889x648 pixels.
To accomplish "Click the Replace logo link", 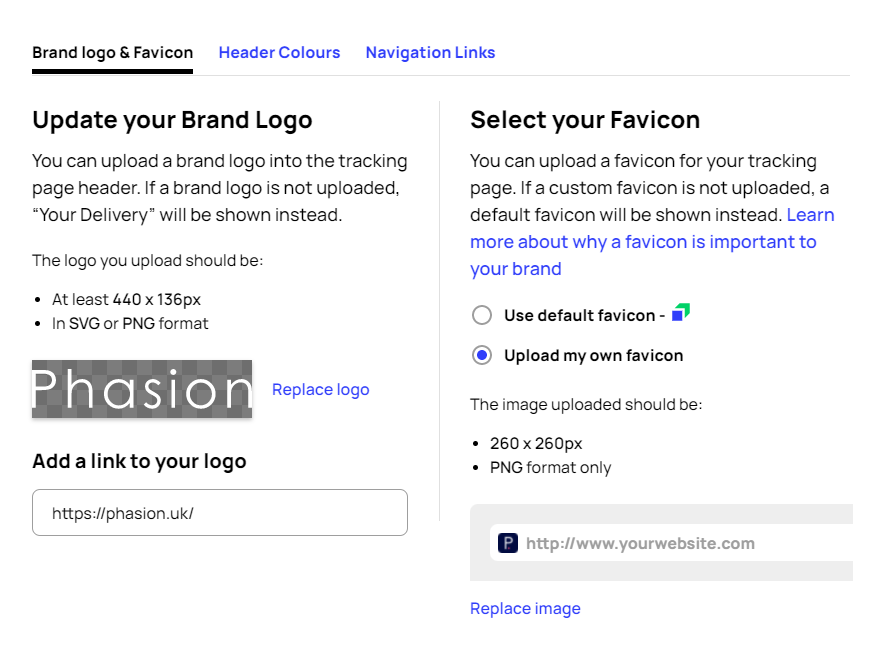I will point(320,389).
